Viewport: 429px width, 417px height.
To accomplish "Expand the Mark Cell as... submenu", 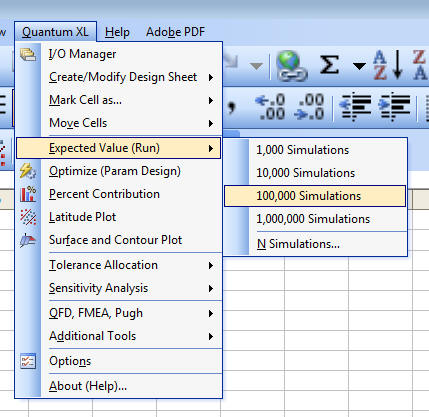I will pos(119,100).
